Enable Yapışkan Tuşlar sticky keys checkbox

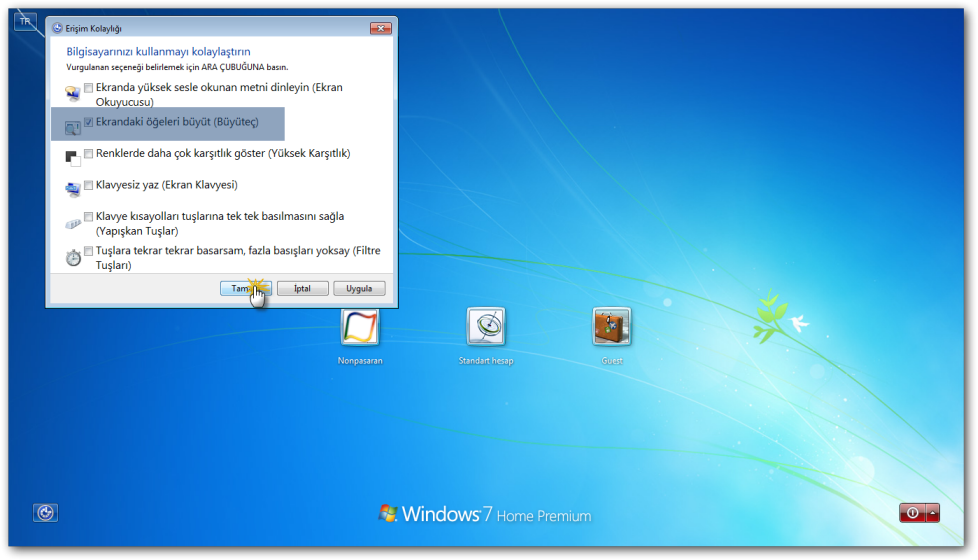[x=89, y=216]
